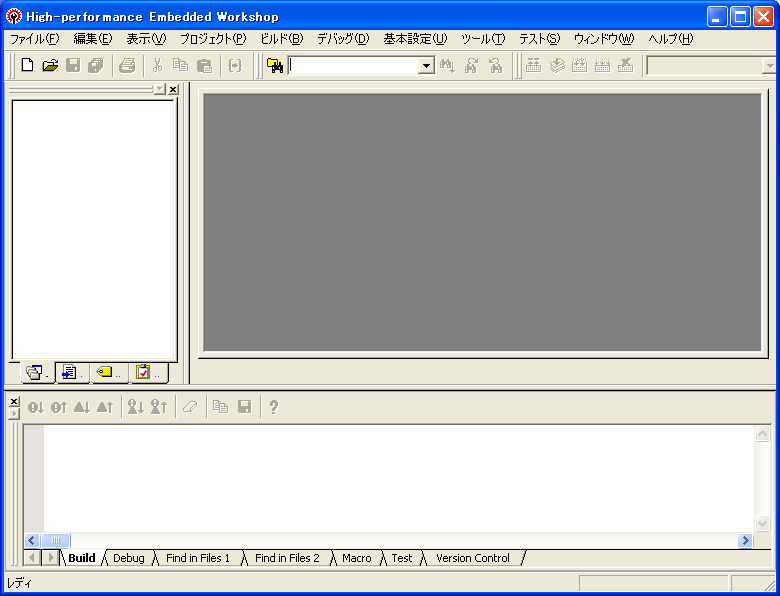Switch to the Navigation workspace tab icon
The image size is (780, 596).
click(x=108, y=373)
